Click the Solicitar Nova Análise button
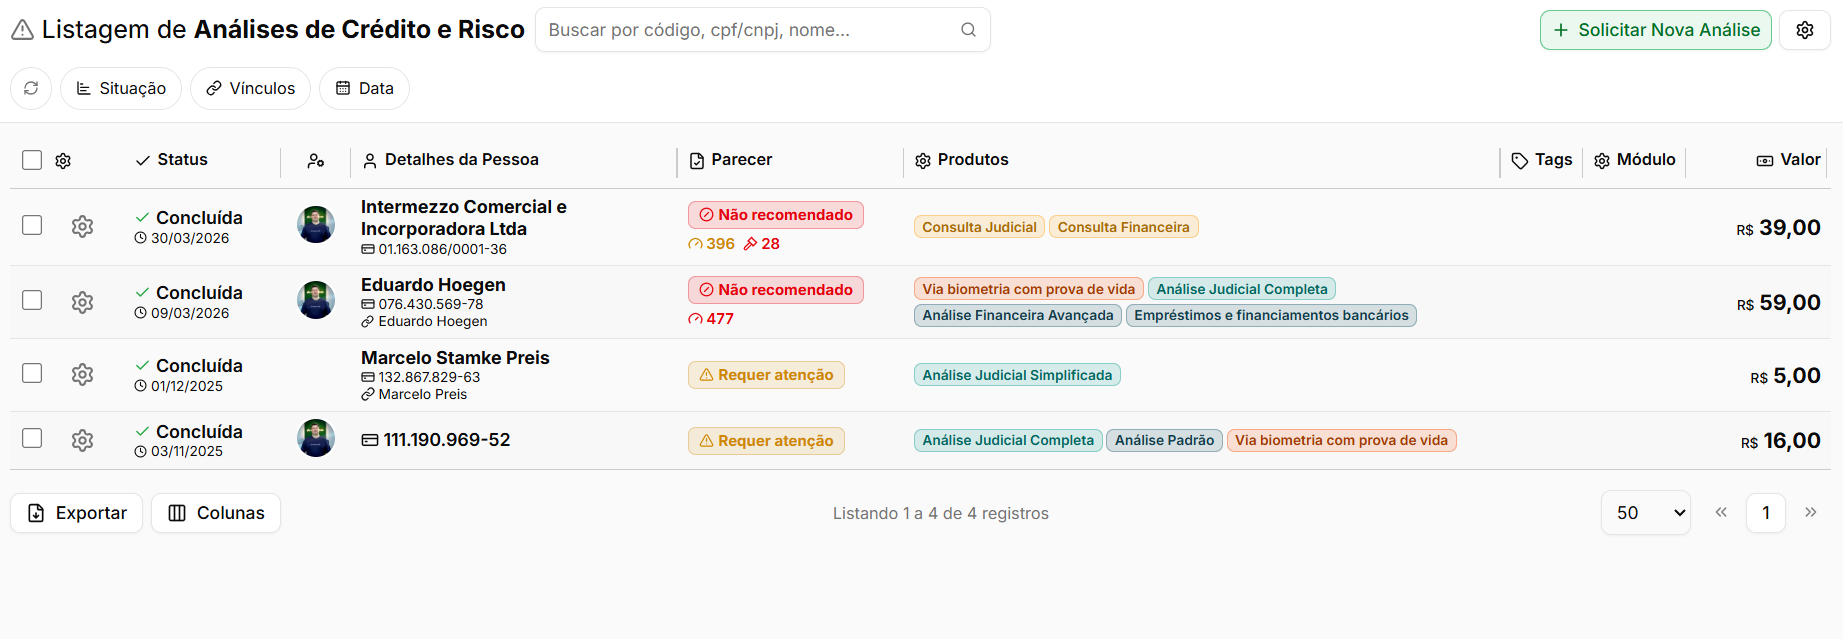This screenshot has height=639, width=1843. click(1656, 30)
